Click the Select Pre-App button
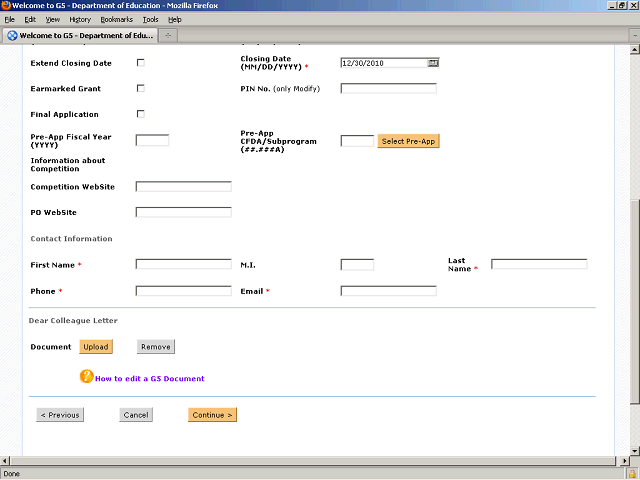The width and height of the screenshot is (640, 480). click(x=408, y=141)
